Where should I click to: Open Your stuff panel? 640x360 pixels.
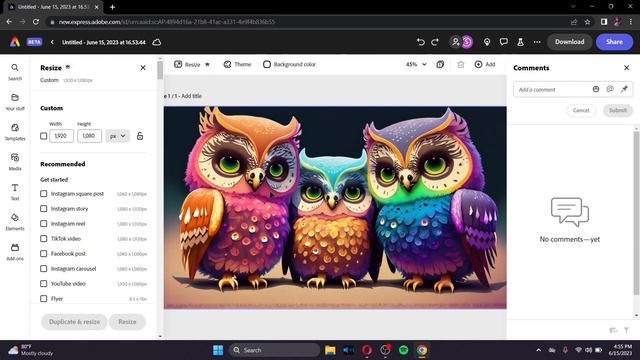tap(15, 102)
